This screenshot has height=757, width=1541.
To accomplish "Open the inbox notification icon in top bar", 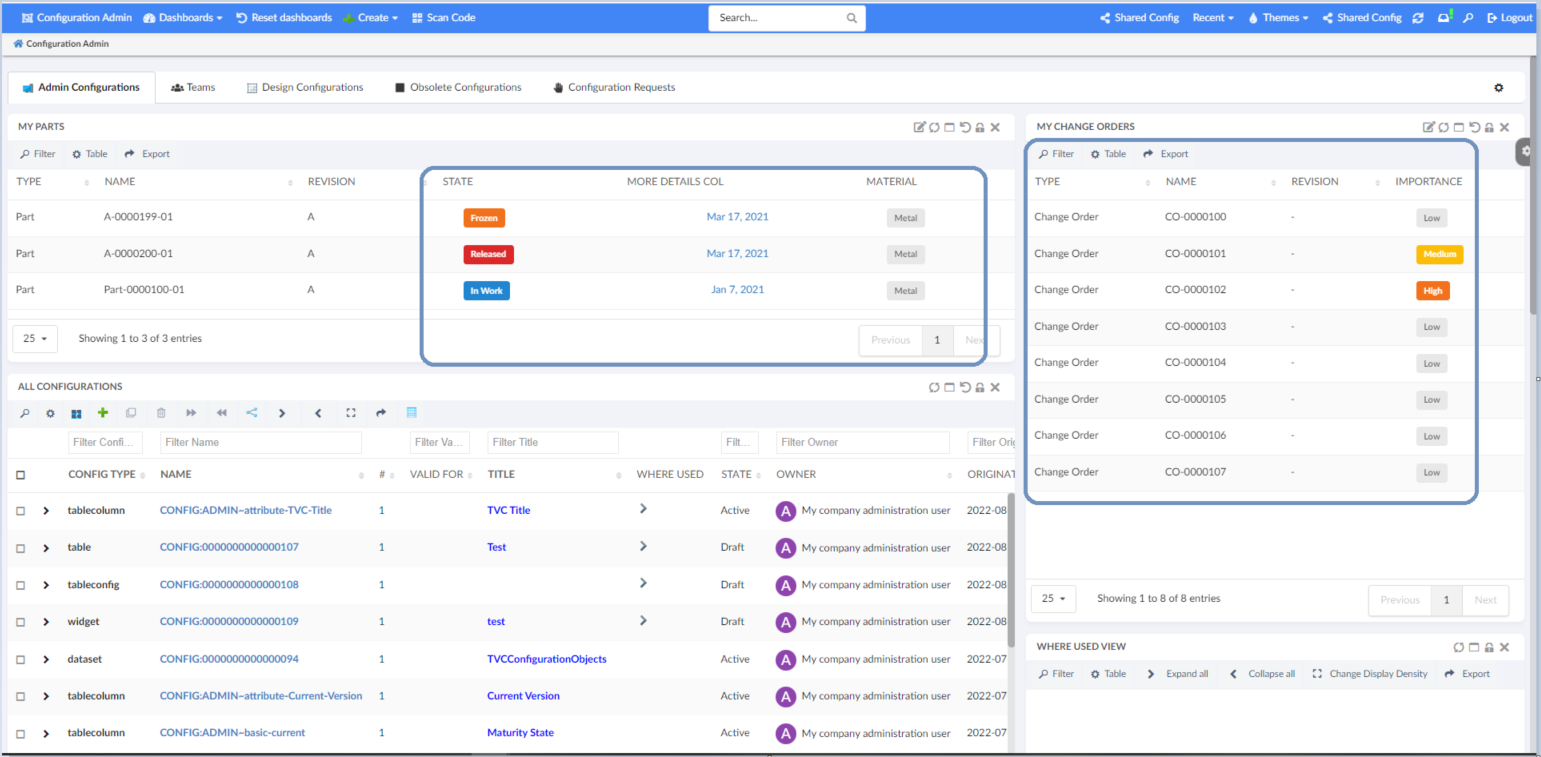I will tap(1444, 18).
